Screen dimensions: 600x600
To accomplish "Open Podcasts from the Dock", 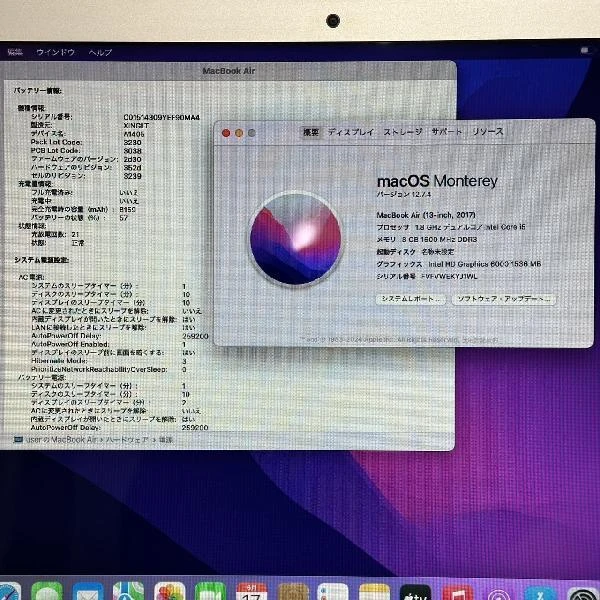I will [x=499, y=593].
